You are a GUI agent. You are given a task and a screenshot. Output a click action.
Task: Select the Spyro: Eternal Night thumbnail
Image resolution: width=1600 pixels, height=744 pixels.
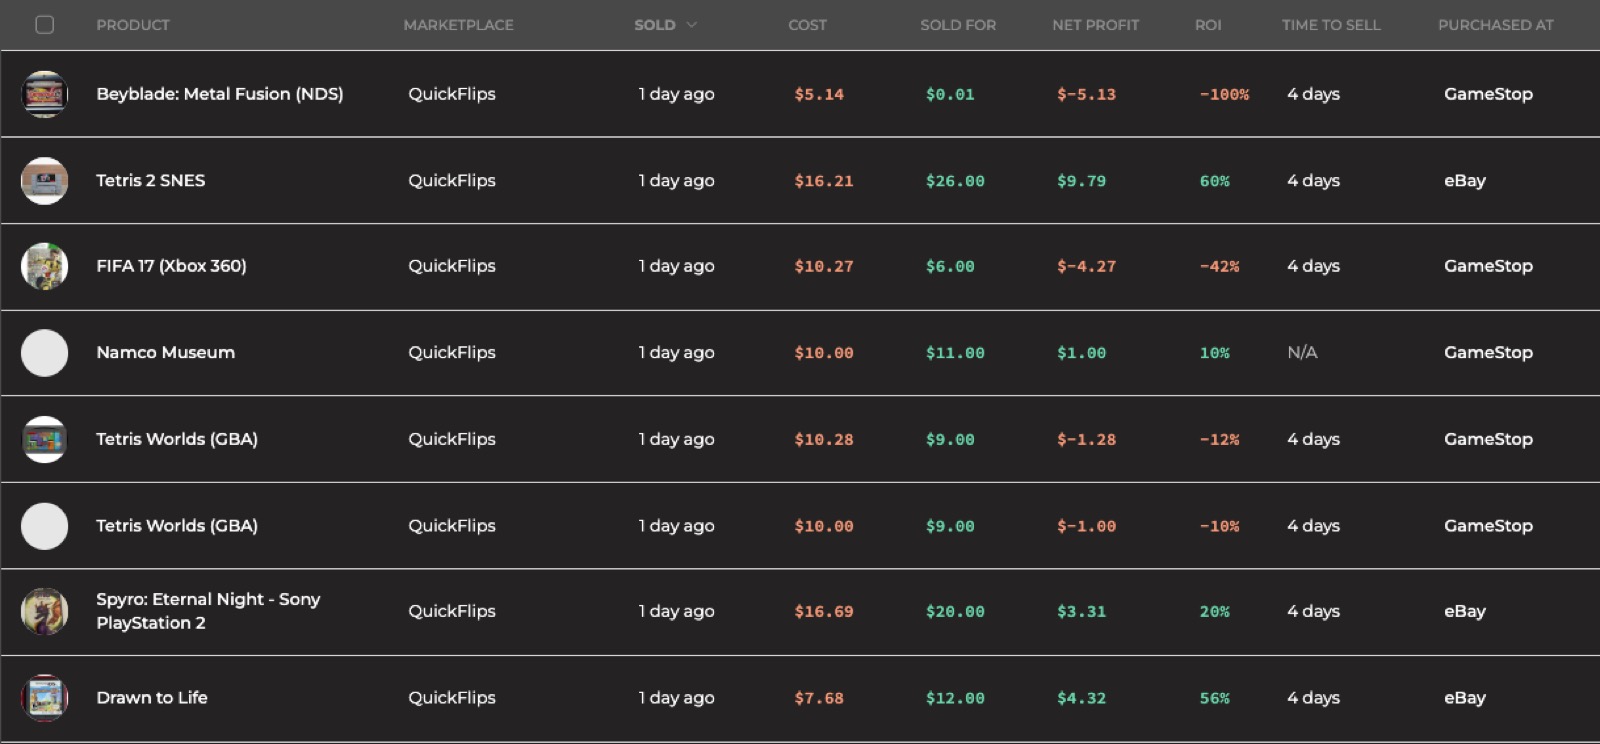click(x=44, y=612)
